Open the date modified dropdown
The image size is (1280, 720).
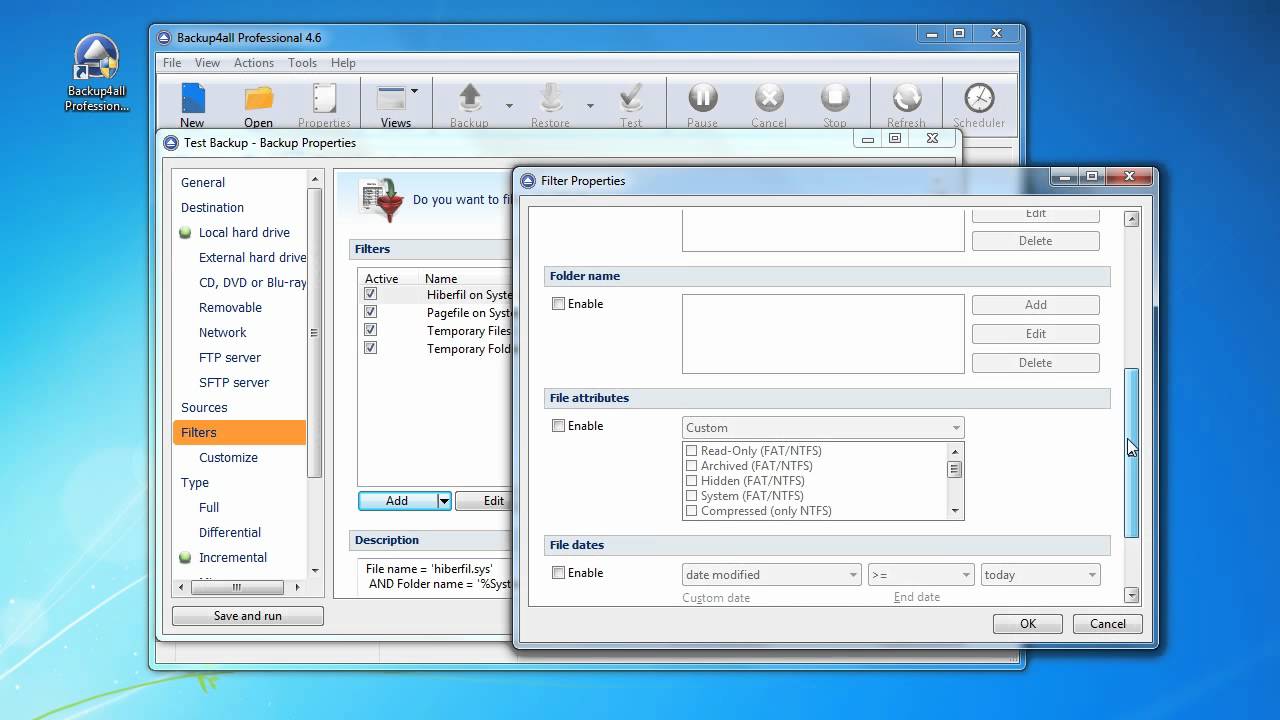click(x=771, y=575)
